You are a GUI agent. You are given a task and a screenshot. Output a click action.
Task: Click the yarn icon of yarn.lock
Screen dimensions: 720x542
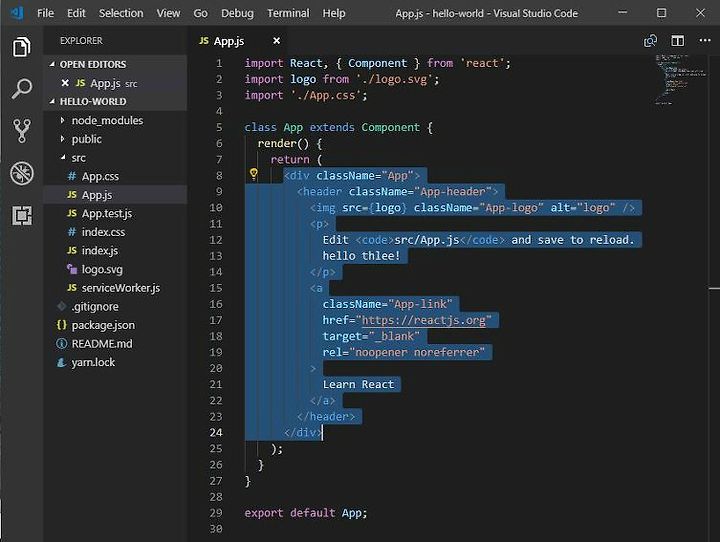pos(62,362)
